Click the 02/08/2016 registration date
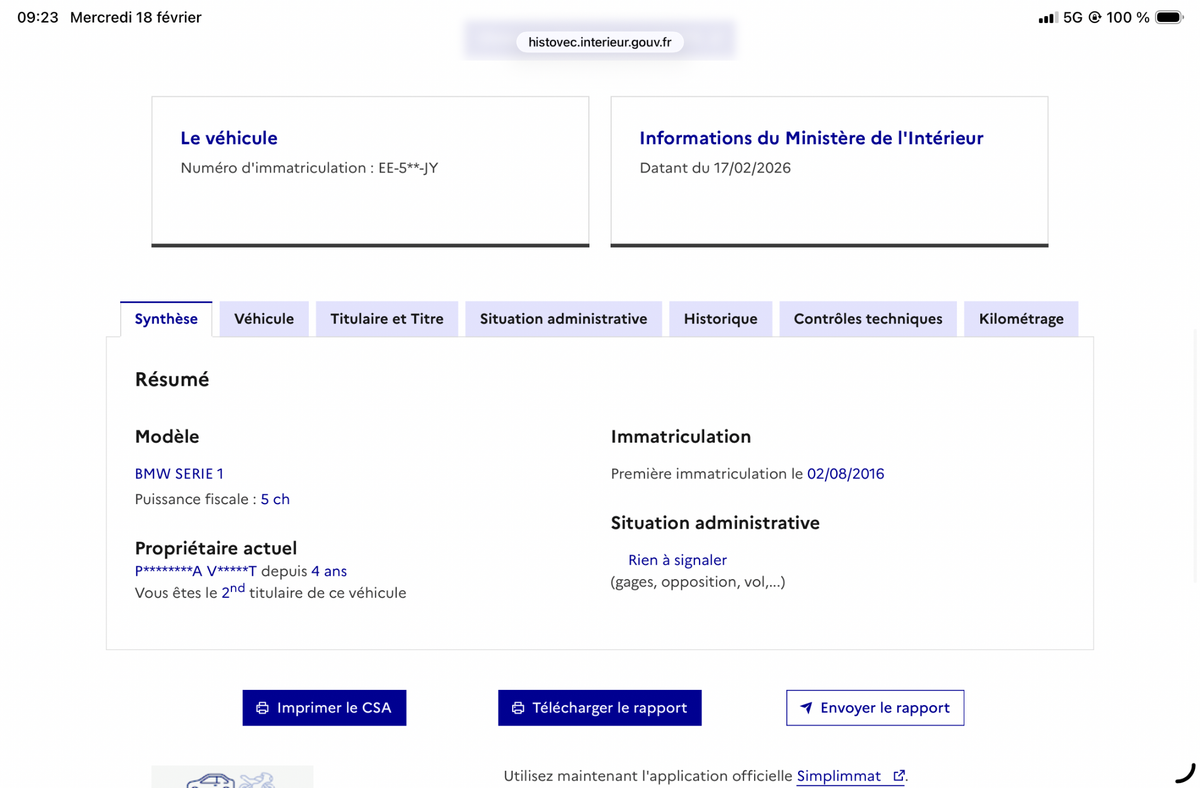 [846, 474]
